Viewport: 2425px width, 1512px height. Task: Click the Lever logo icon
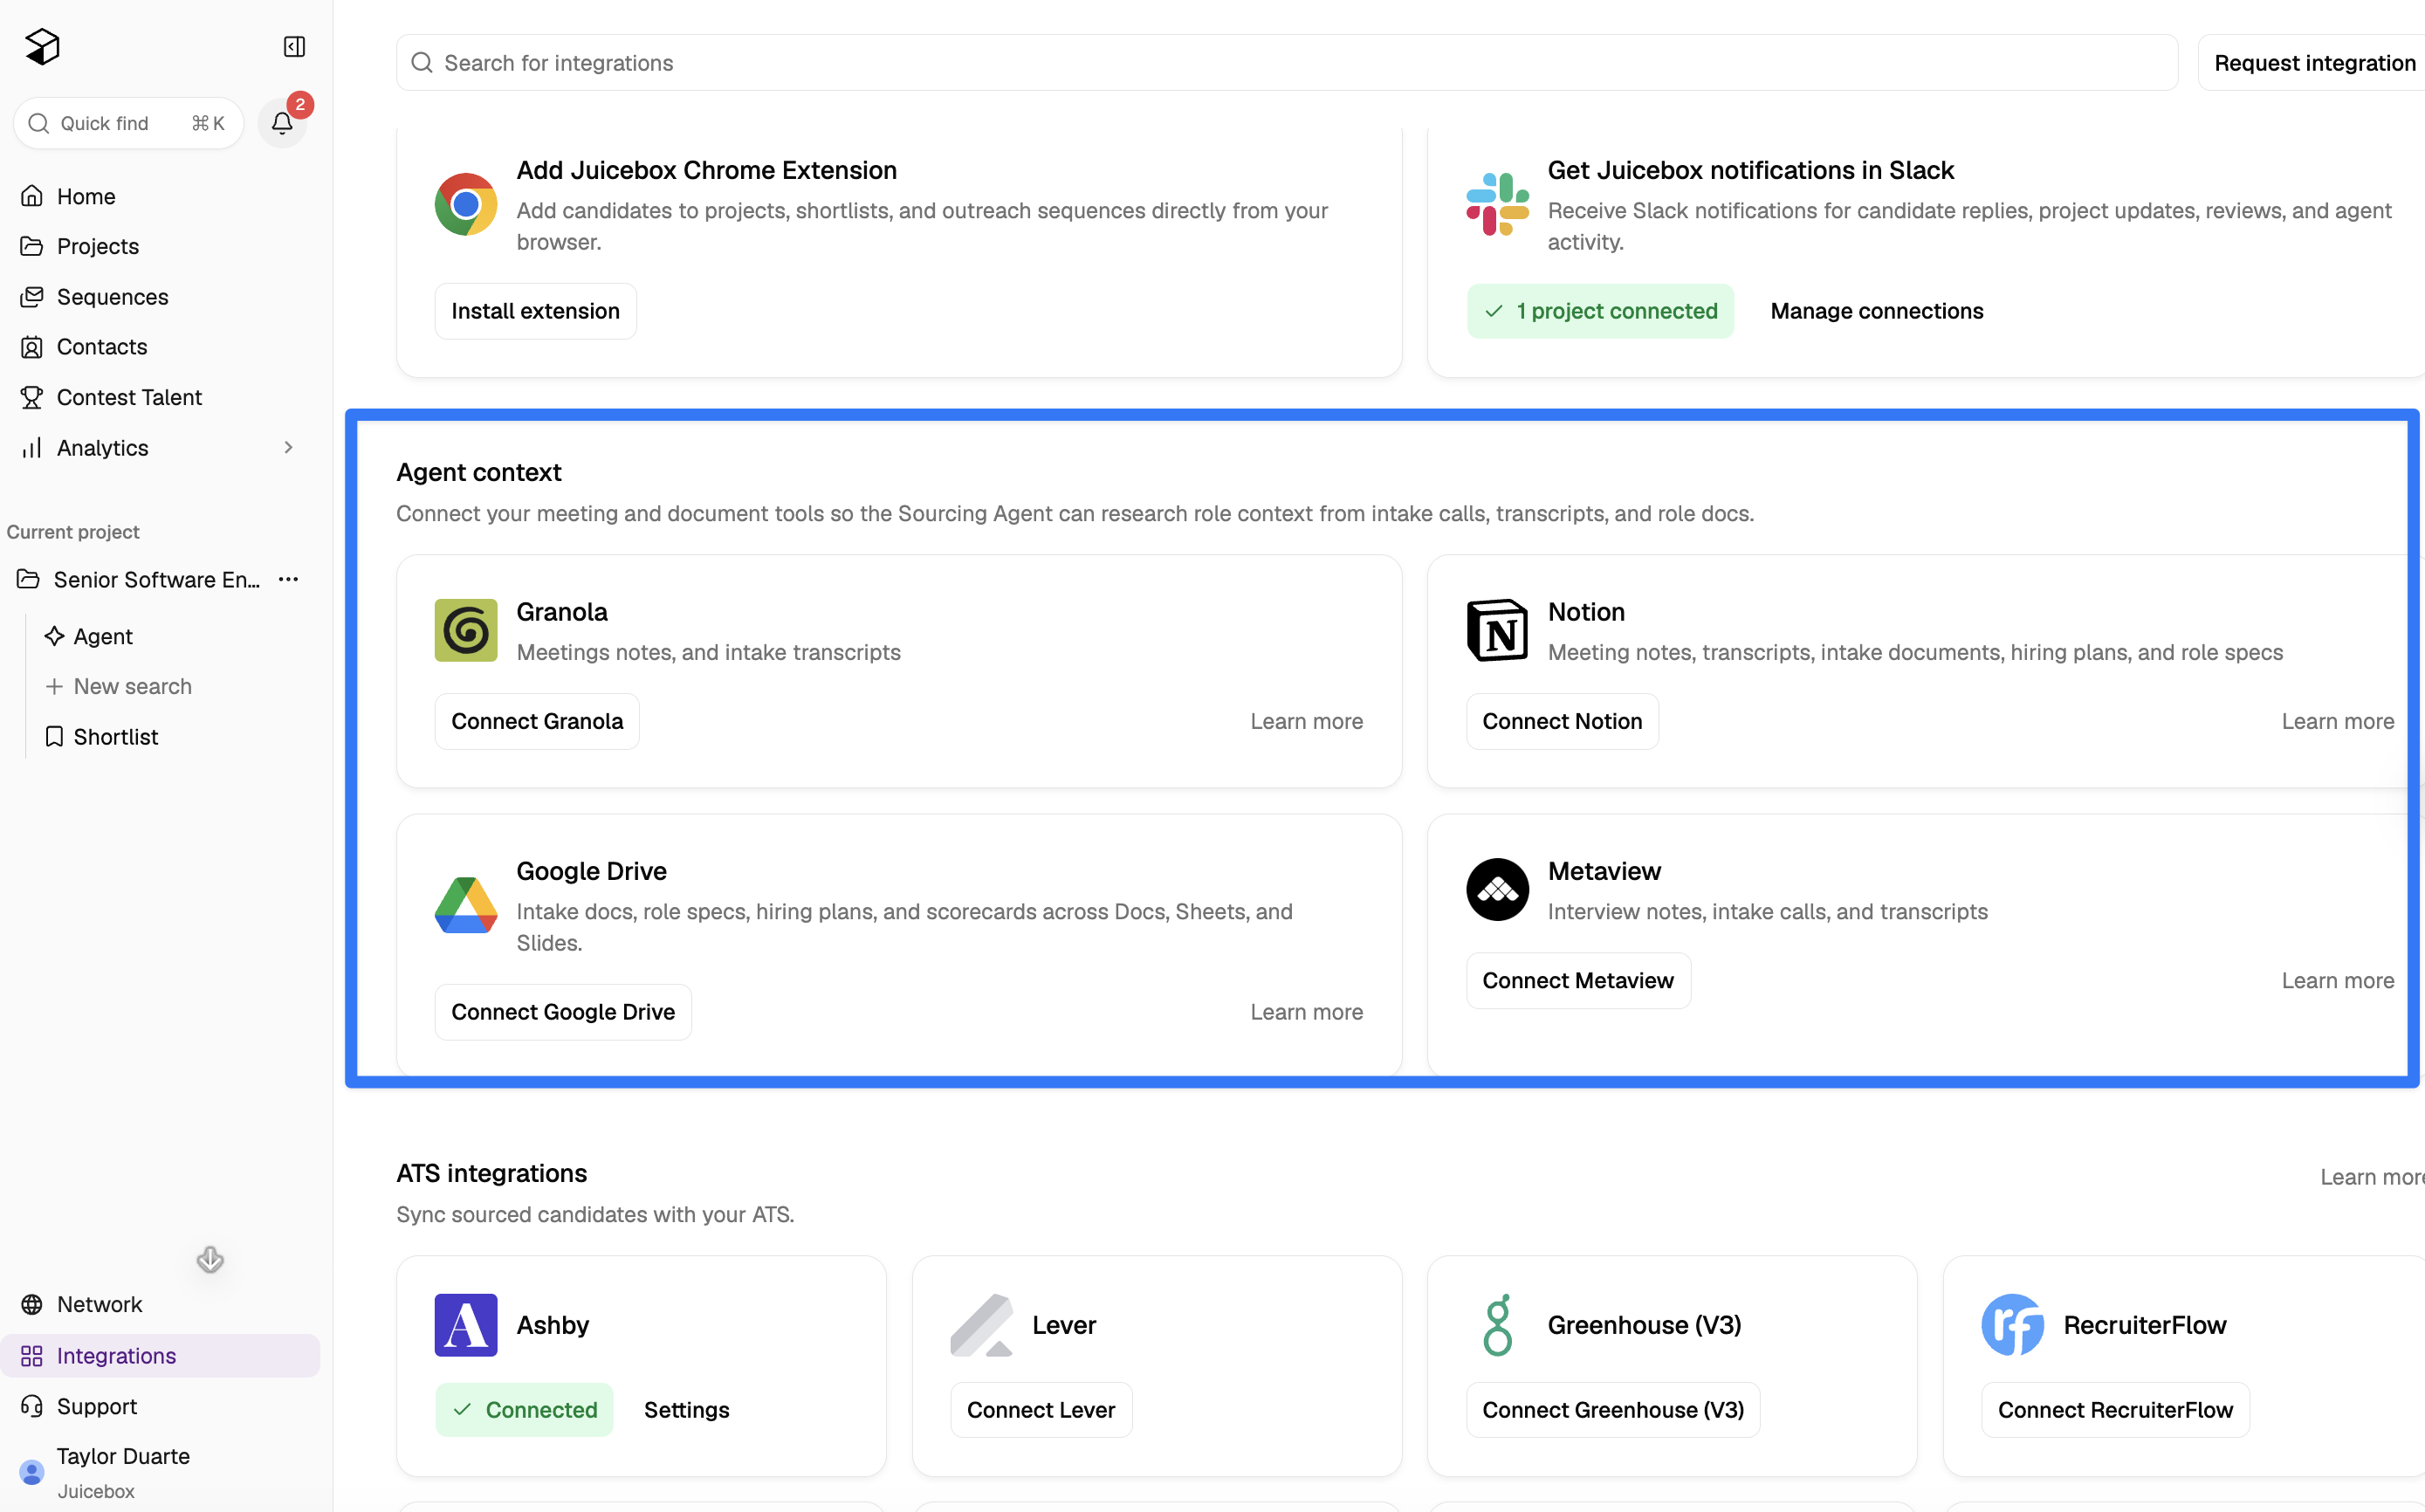pyautogui.click(x=981, y=1325)
